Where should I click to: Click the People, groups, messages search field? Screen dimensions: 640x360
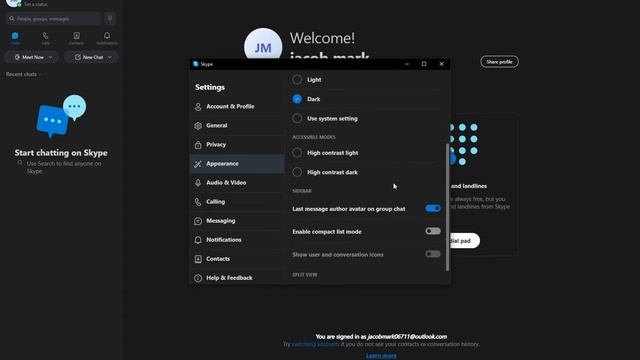[x=53, y=18]
